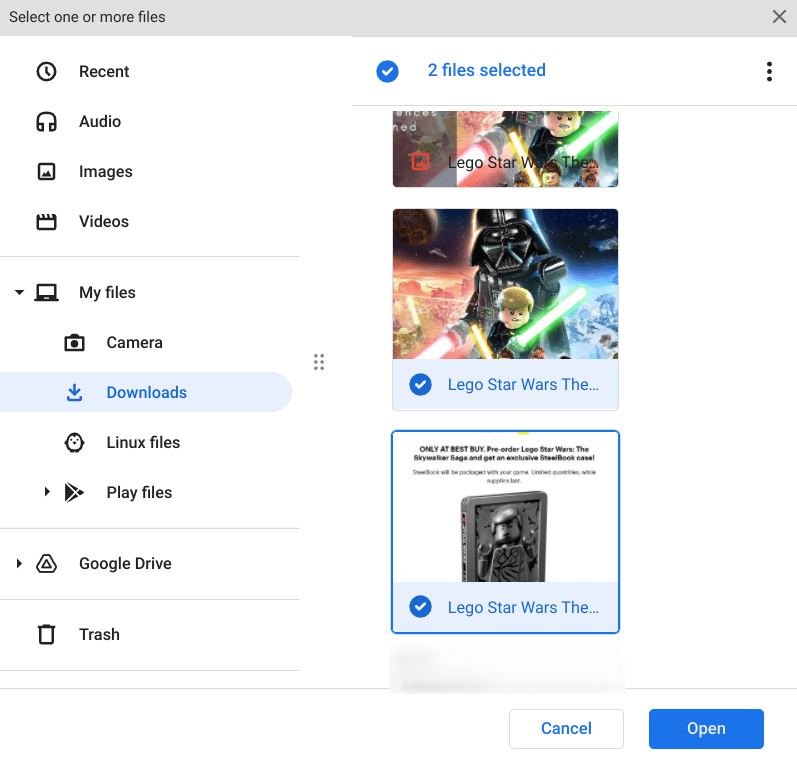797x765 pixels.
Task: Open the three-dot more options menu
Action: tap(769, 72)
